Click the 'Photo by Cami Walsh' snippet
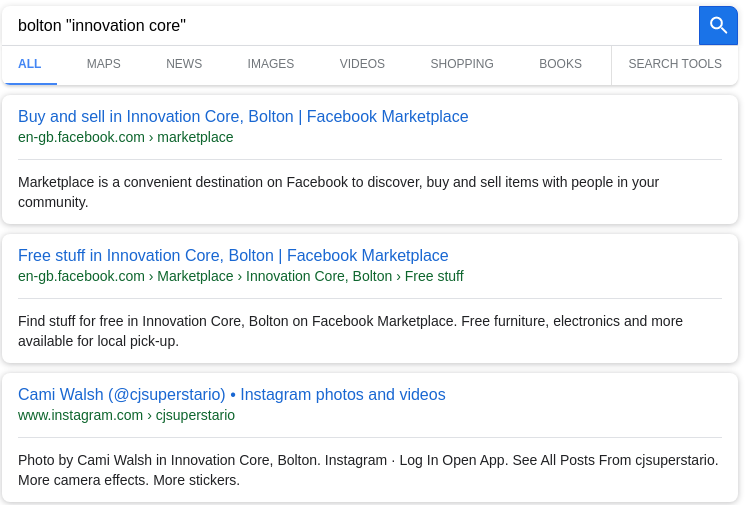This screenshot has width=747, height=505. 368,470
